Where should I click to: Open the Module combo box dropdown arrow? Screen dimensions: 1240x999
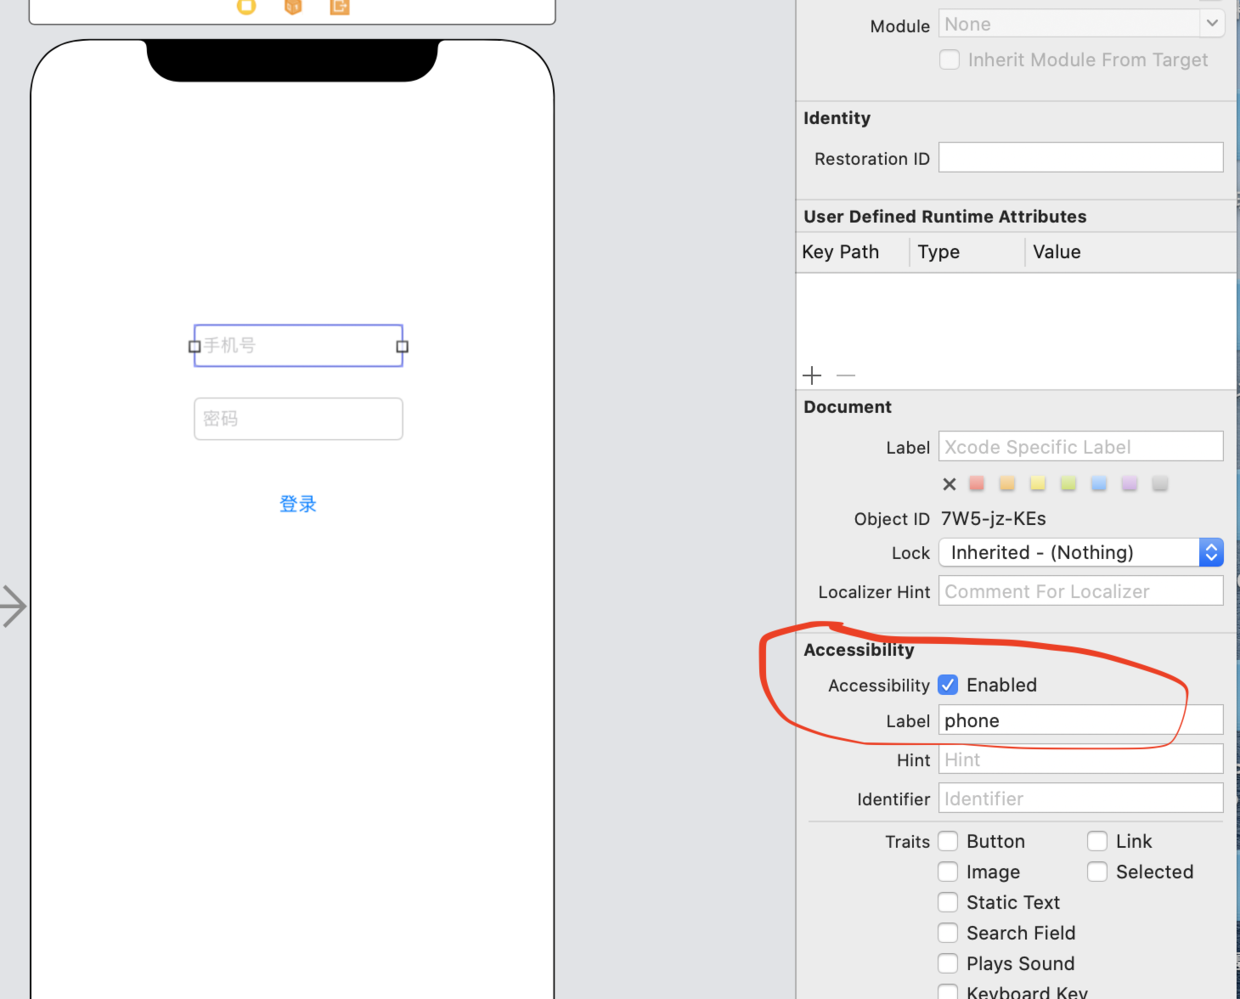pyautogui.click(x=1212, y=23)
